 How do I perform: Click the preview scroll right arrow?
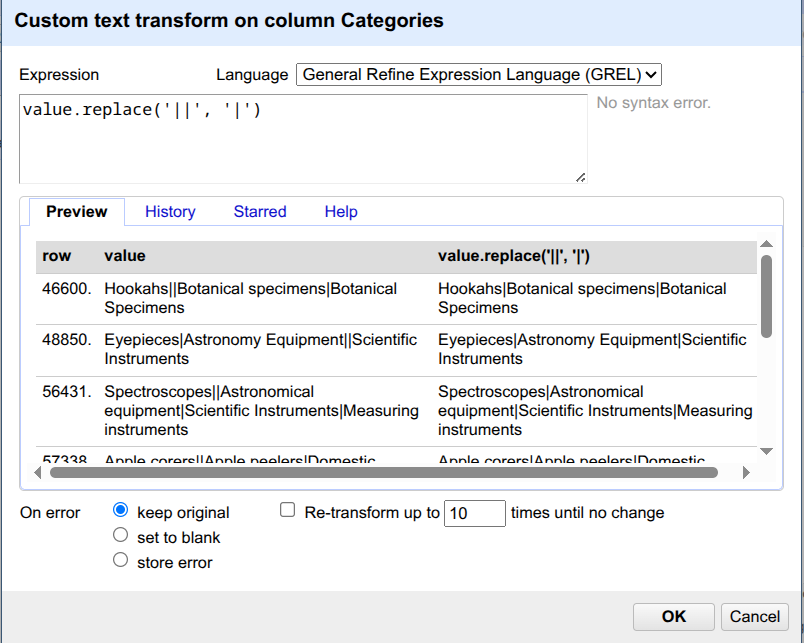743,472
